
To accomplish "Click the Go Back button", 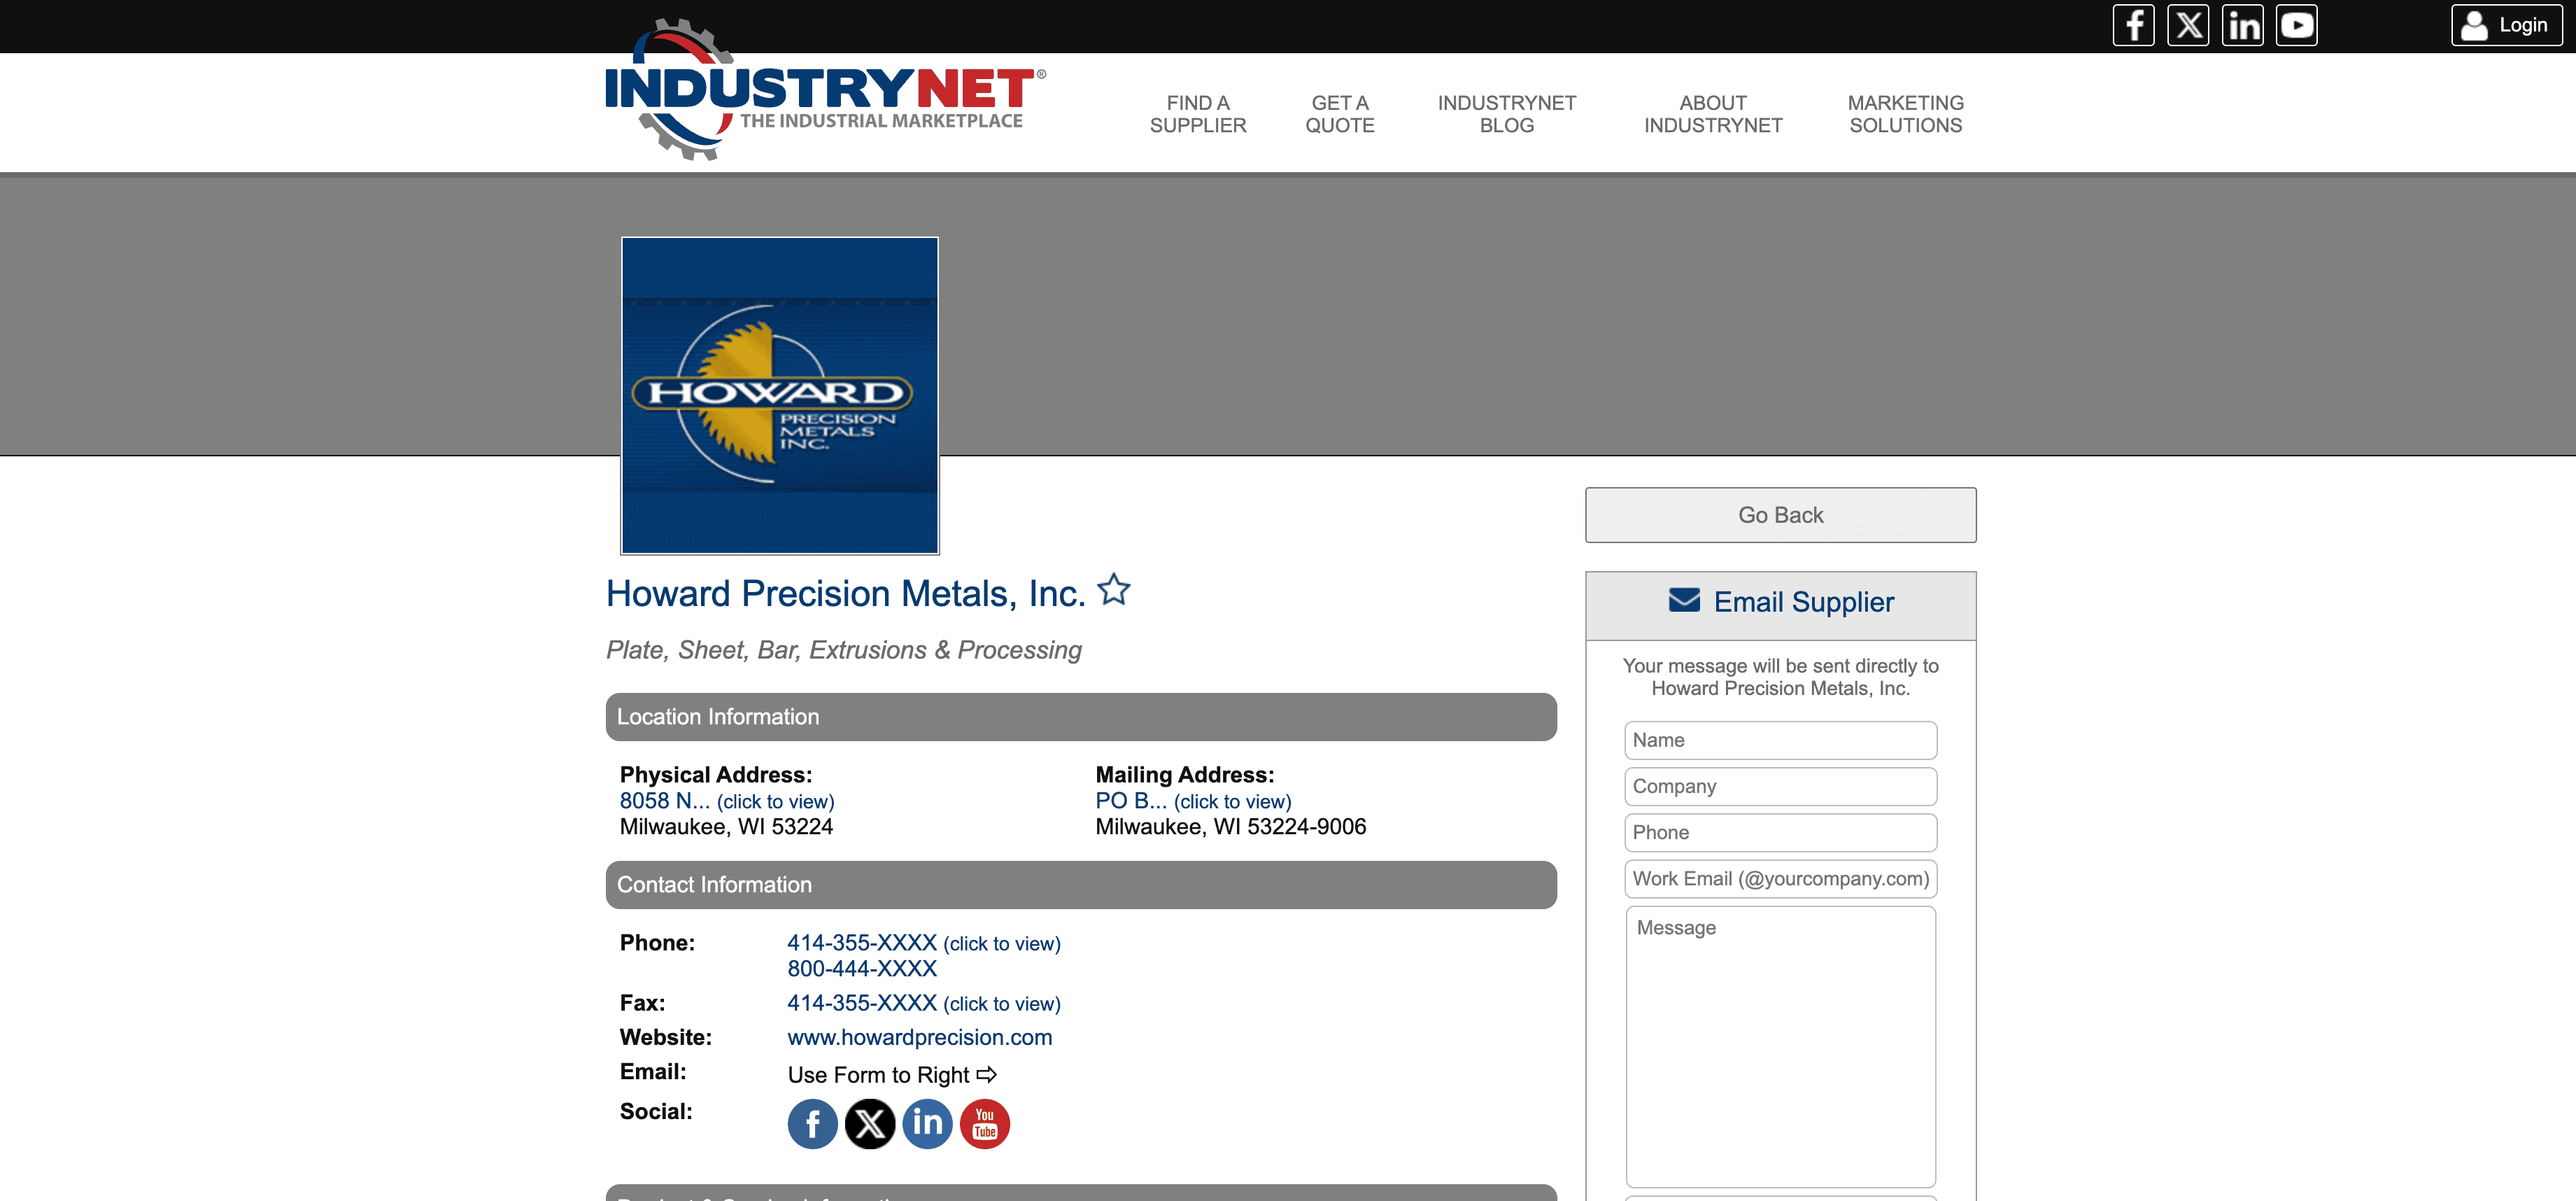I will pyautogui.click(x=1780, y=515).
